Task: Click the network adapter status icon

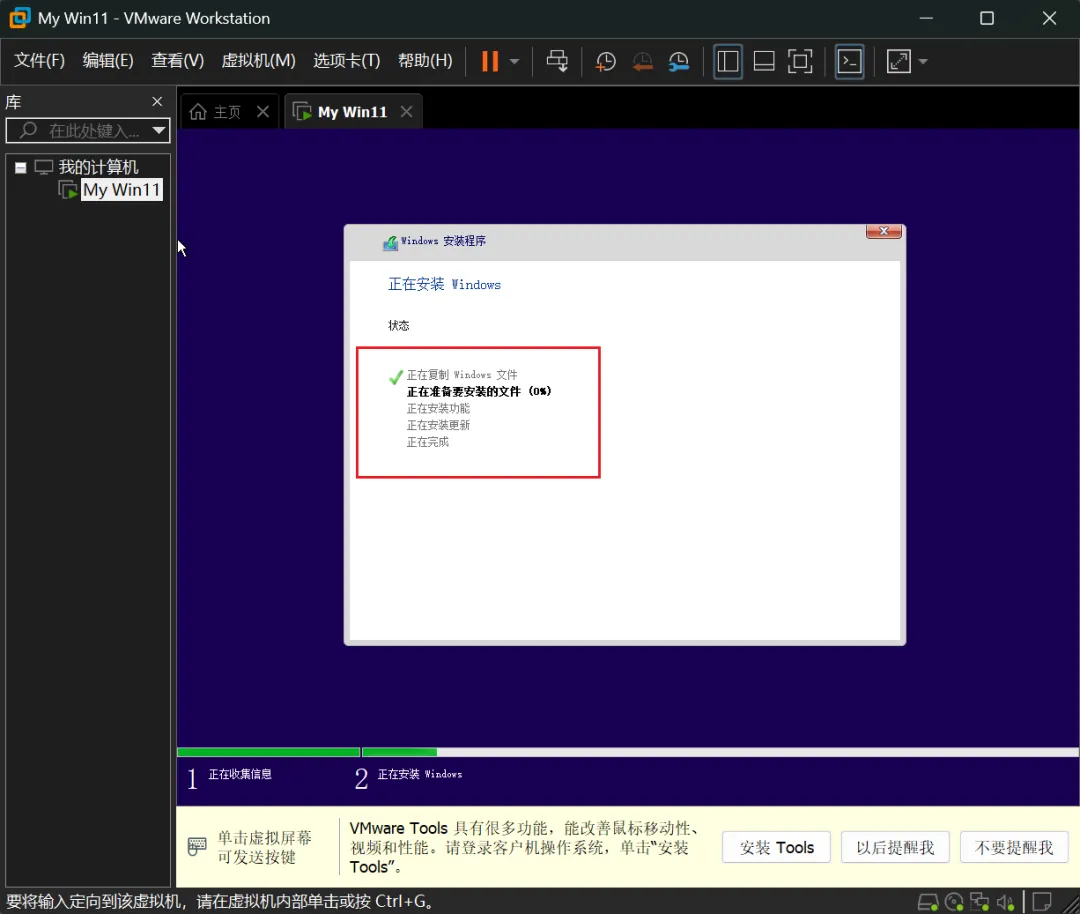Action: 979,902
